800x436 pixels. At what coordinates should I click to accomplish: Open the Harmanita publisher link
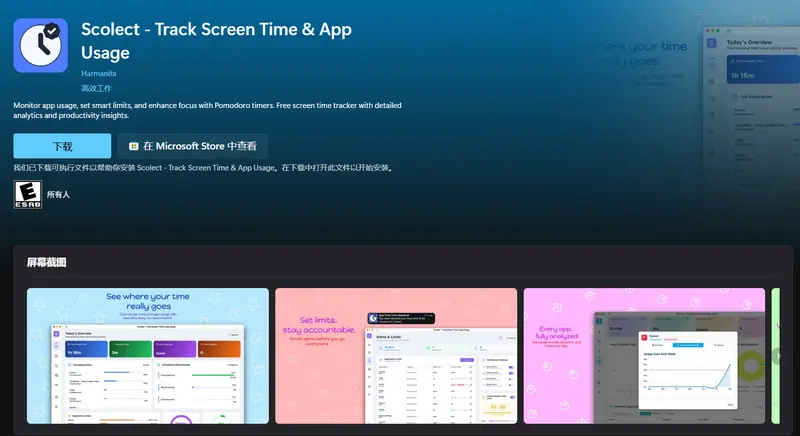(x=98, y=73)
